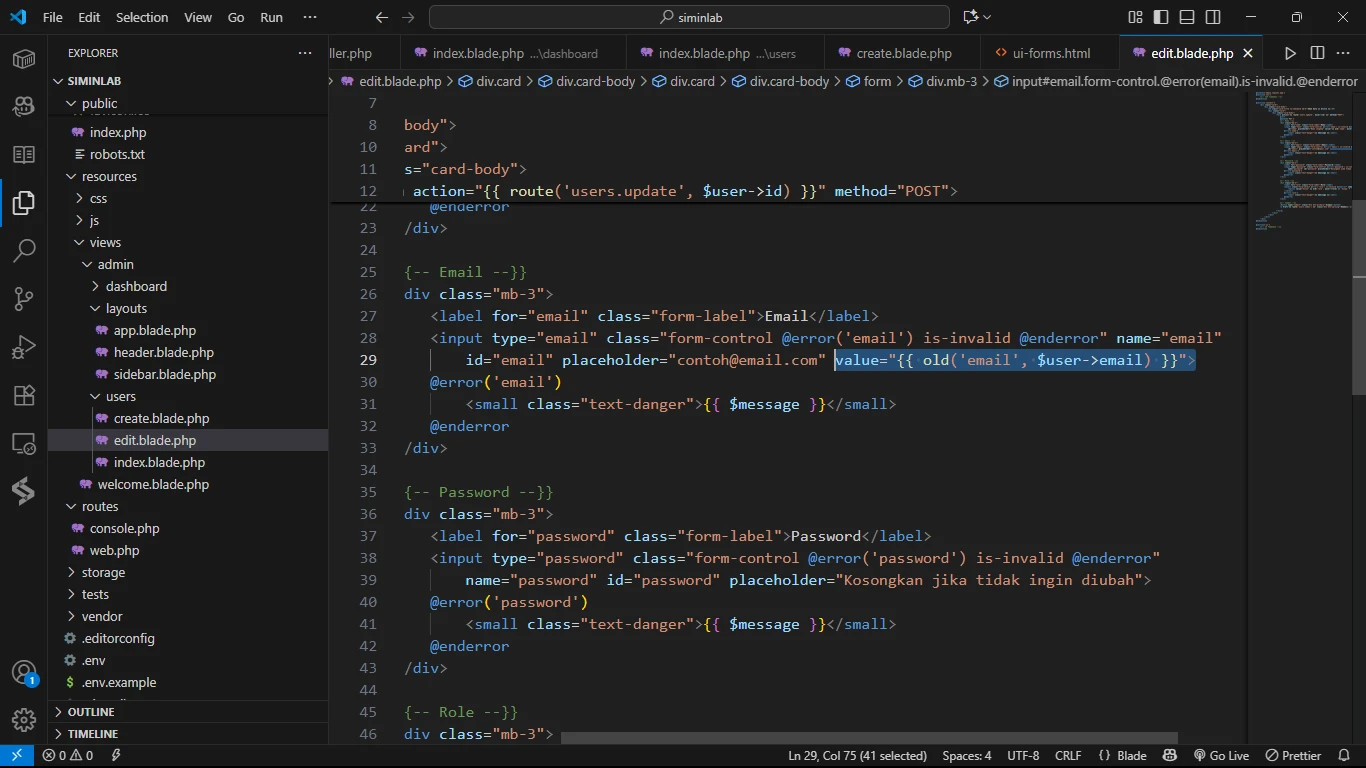Open the Extensions view
1366x768 pixels.
coord(24,395)
